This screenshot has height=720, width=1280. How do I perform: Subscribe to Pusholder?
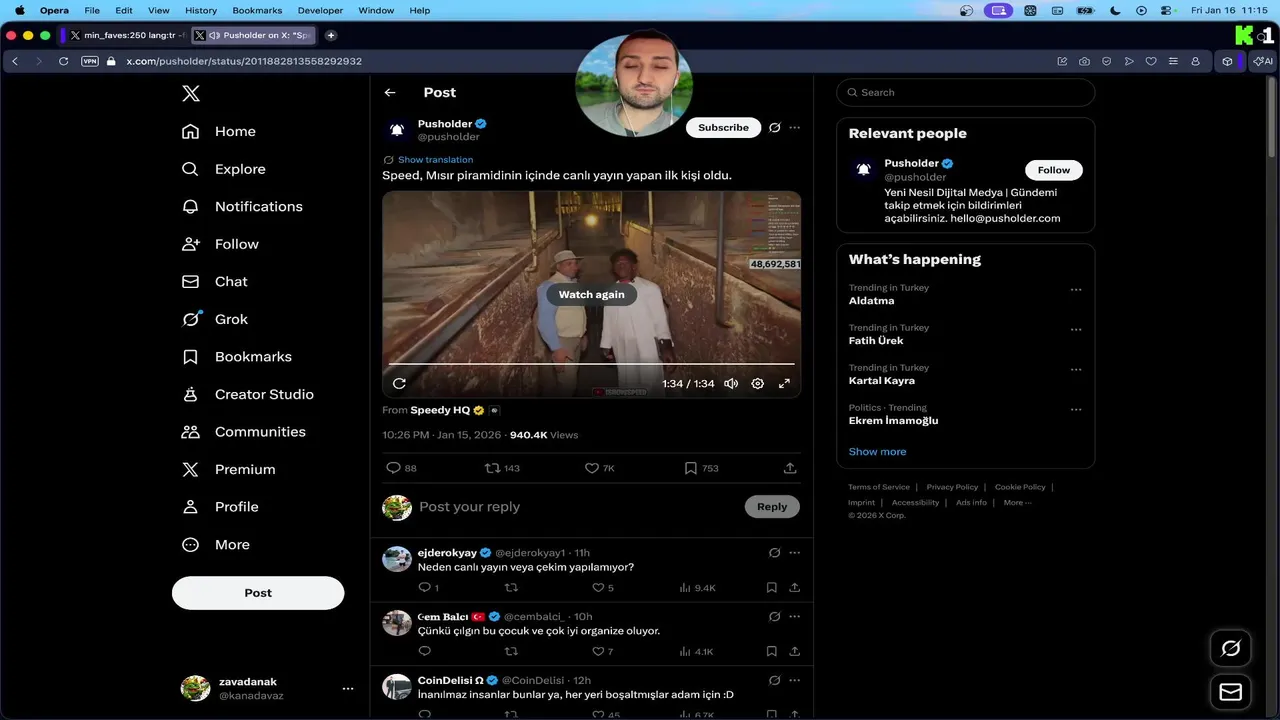tap(723, 128)
